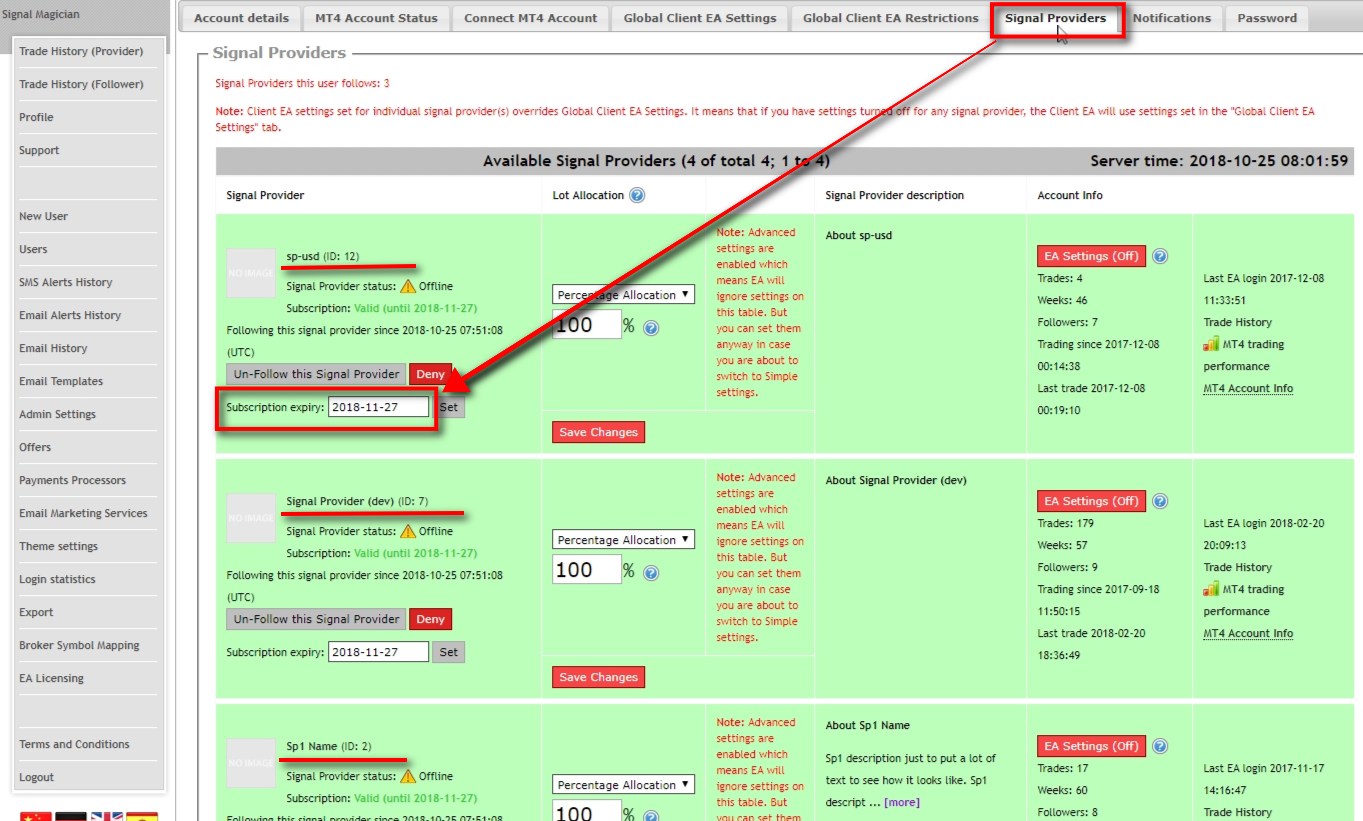Open Sp1 Name's Percentage Allocation dropdown
Image resolution: width=1363 pixels, height=821 pixels.
(622, 784)
